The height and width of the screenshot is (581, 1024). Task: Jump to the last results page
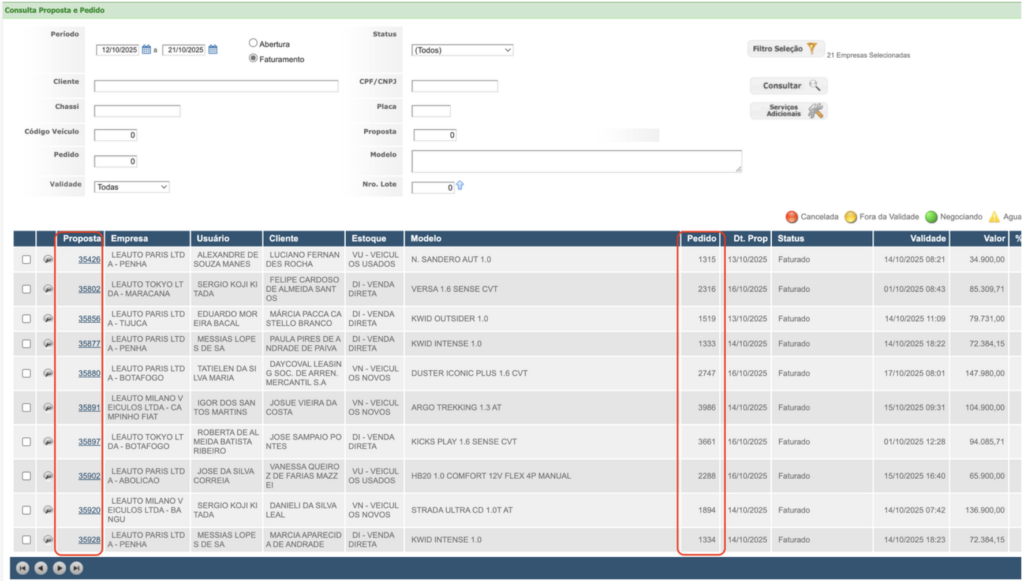(x=76, y=568)
